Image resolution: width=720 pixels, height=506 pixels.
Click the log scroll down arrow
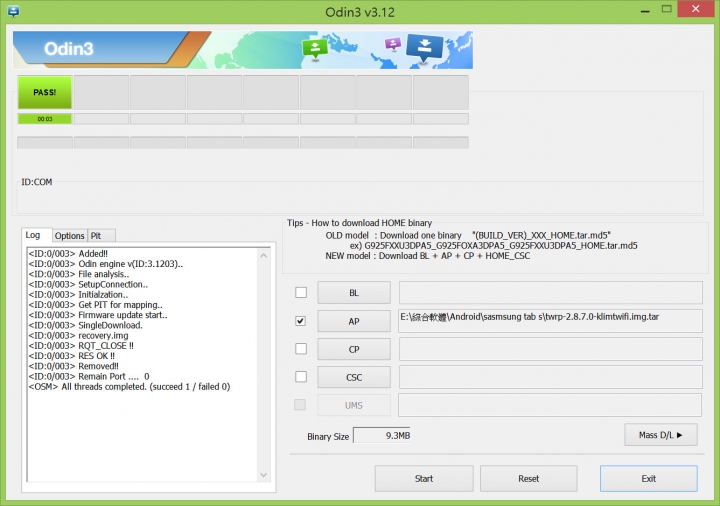point(264,475)
